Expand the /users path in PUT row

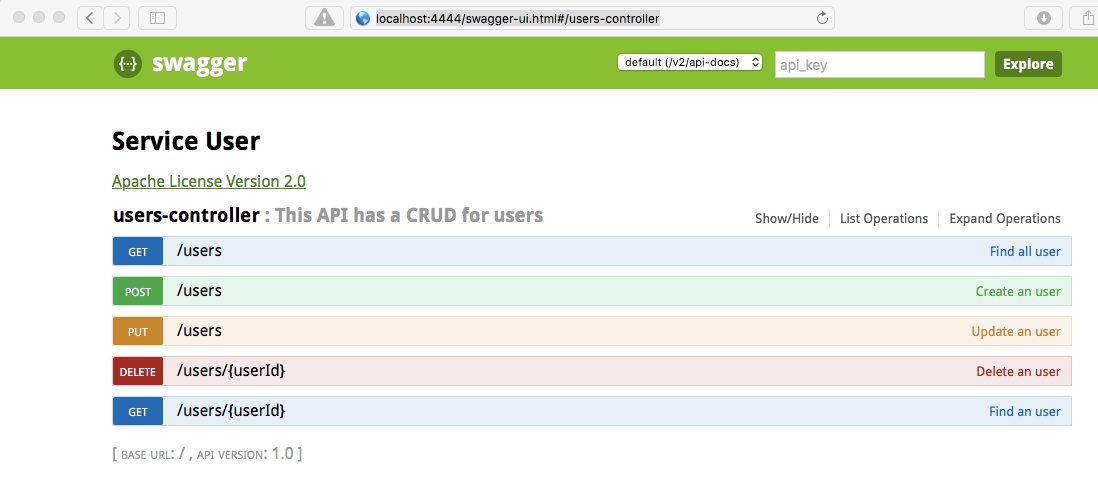point(200,331)
